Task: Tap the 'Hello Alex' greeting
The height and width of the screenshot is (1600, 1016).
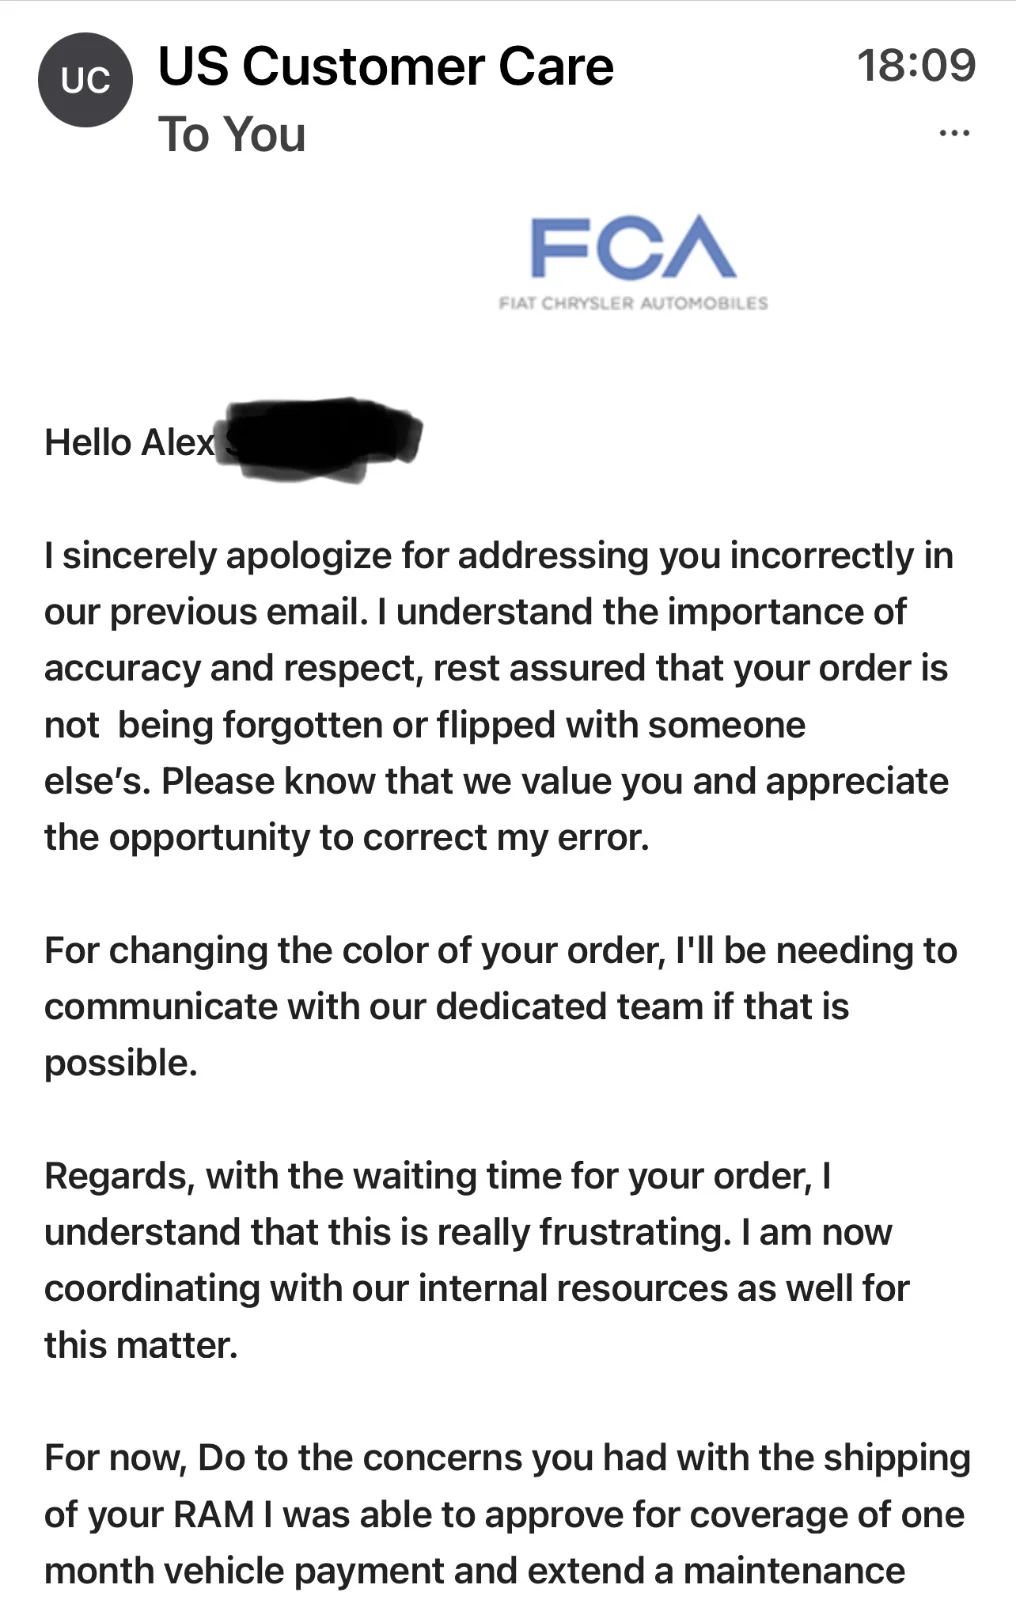Action: [x=129, y=442]
